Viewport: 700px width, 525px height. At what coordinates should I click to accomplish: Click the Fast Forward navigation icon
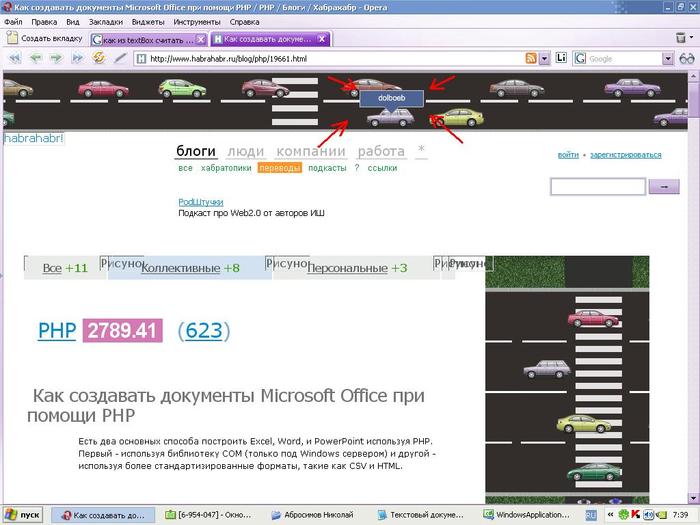click(77, 58)
